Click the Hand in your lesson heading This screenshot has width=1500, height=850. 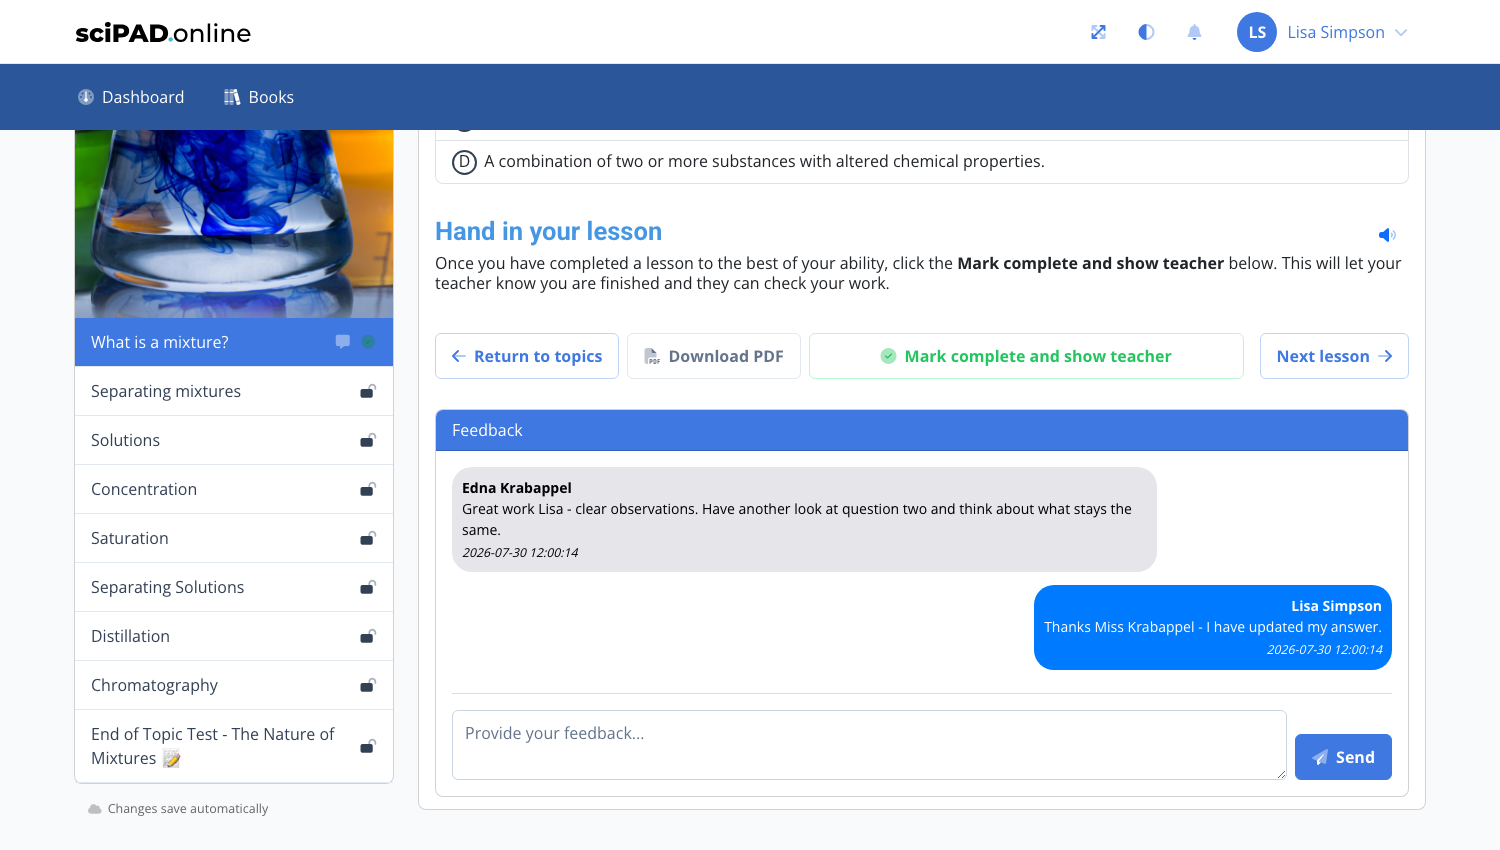[x=548, y=231]
